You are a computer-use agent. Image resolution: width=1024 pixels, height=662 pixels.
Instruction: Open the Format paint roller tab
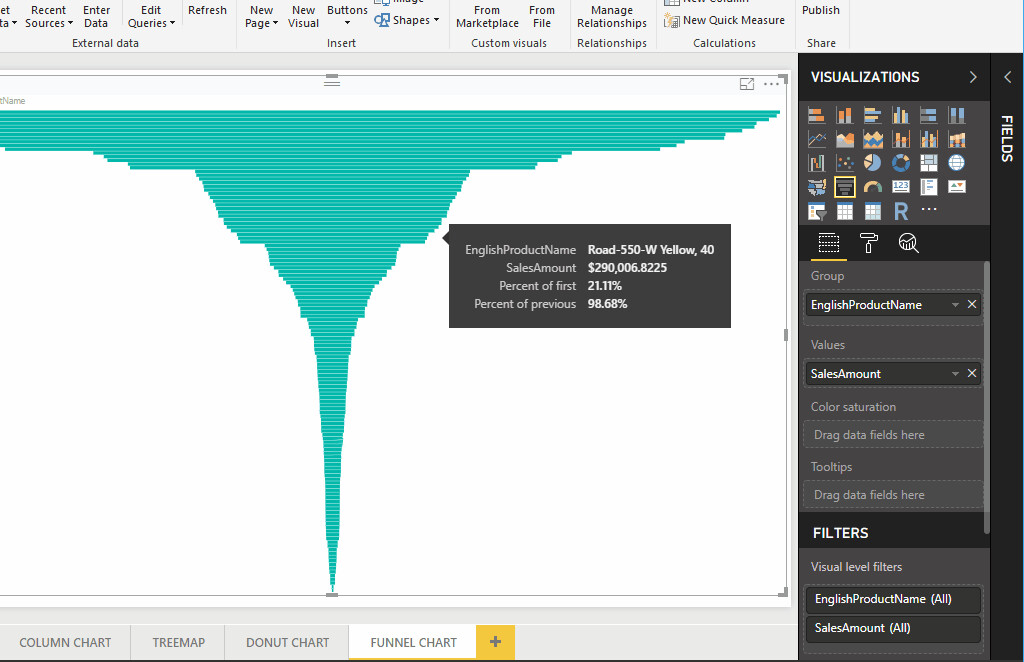pos(868,243)
